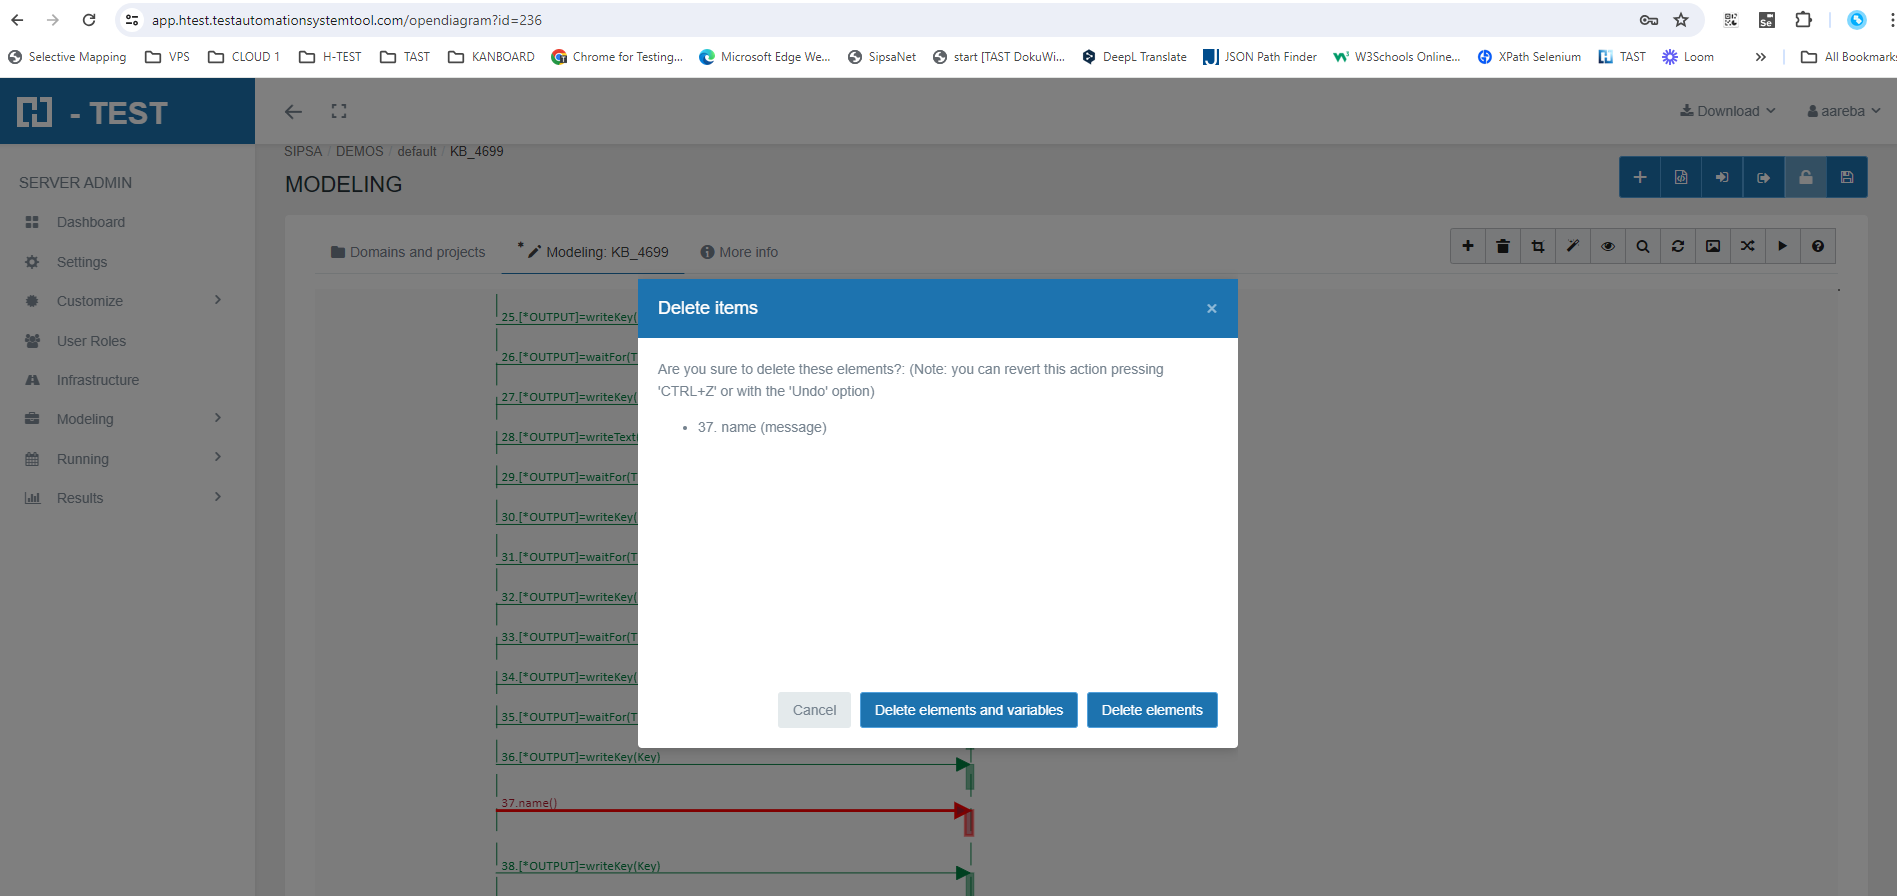
Task: Switch to Domains and projects tab
Action: coord(408,252)
